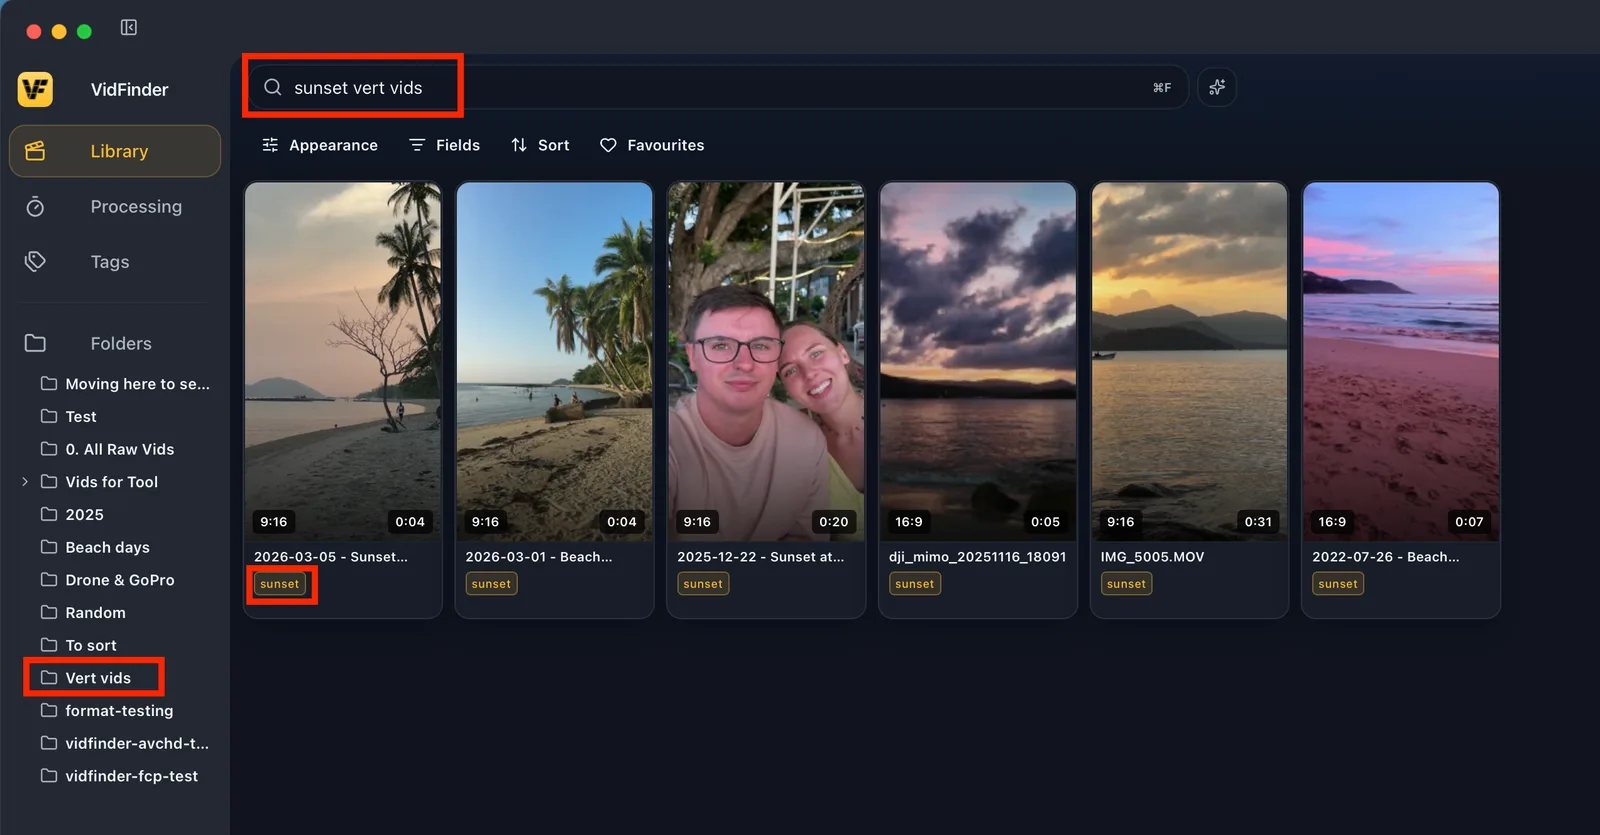The height and width of the screenshot is (835, 1600).
Task: Go to the Library section
Action: click(x=115, y=151)
